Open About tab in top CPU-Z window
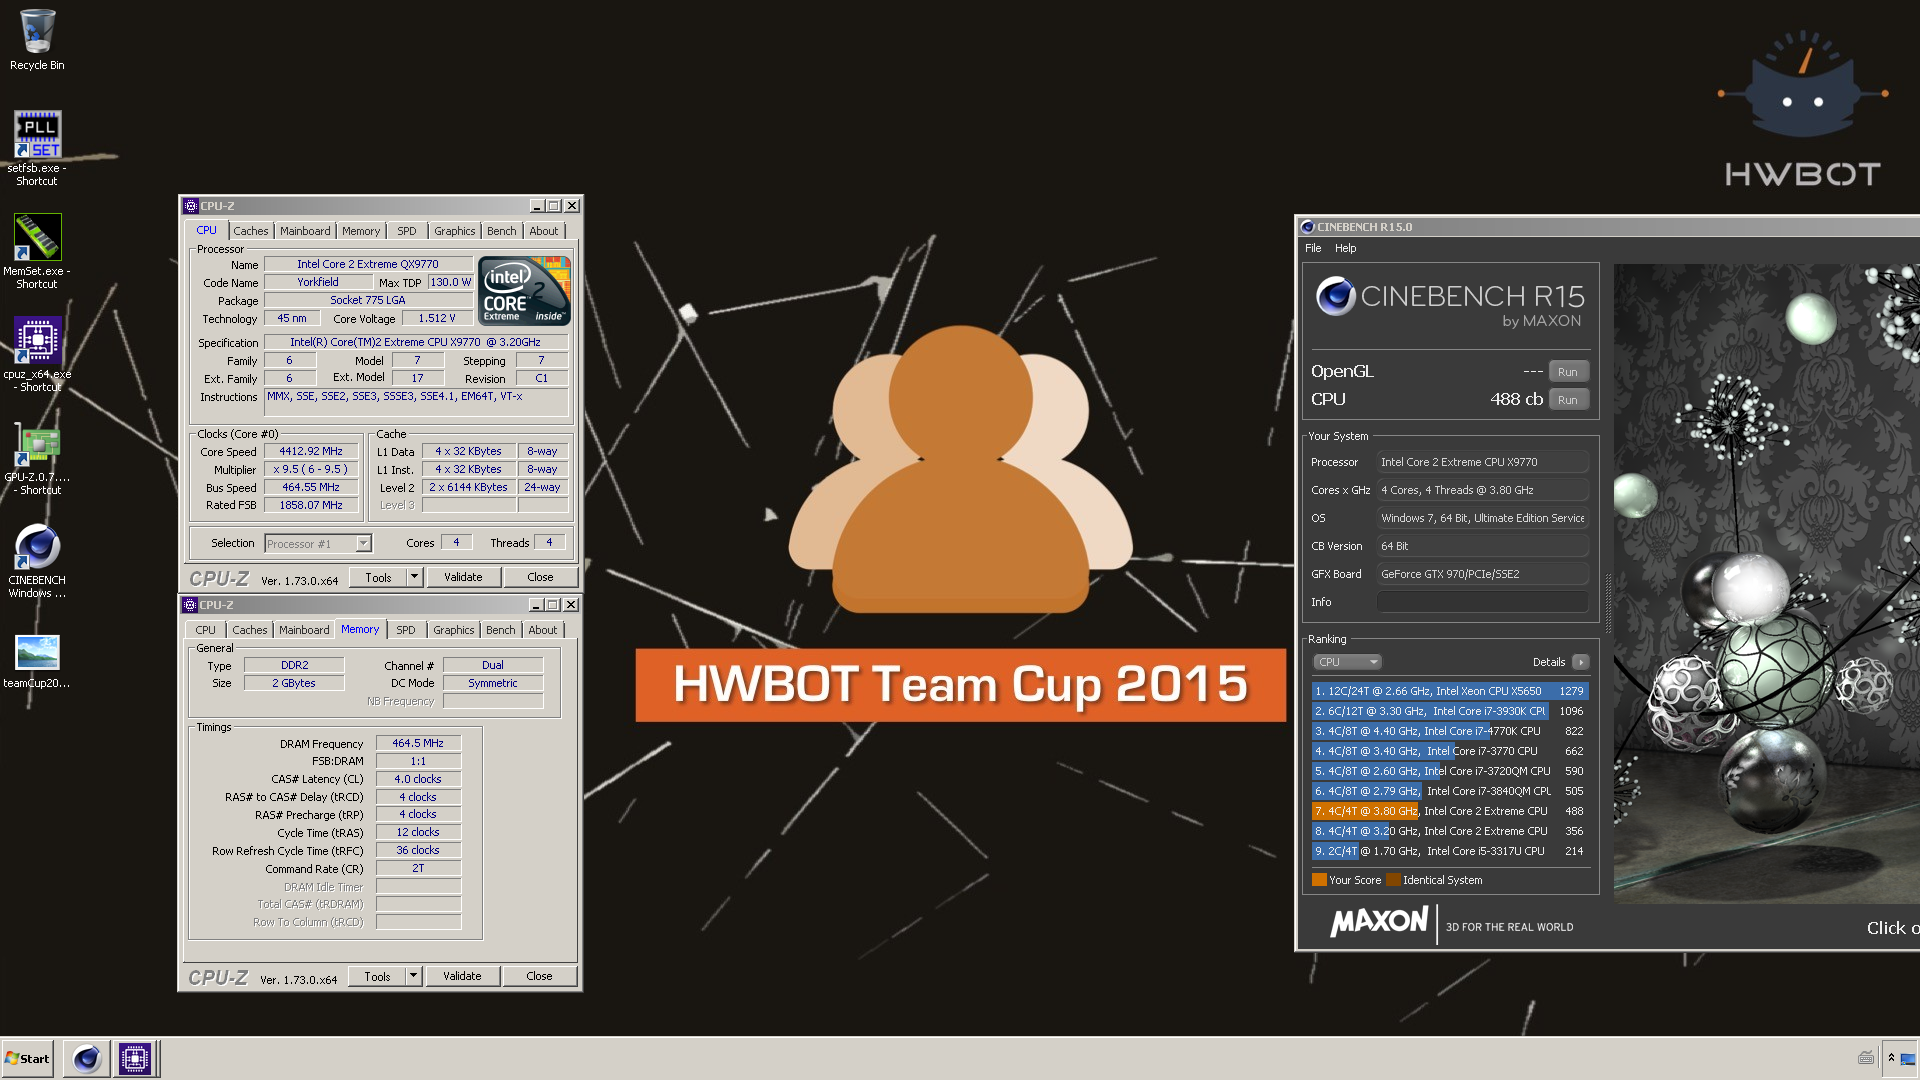 click(x=544, y=231)
